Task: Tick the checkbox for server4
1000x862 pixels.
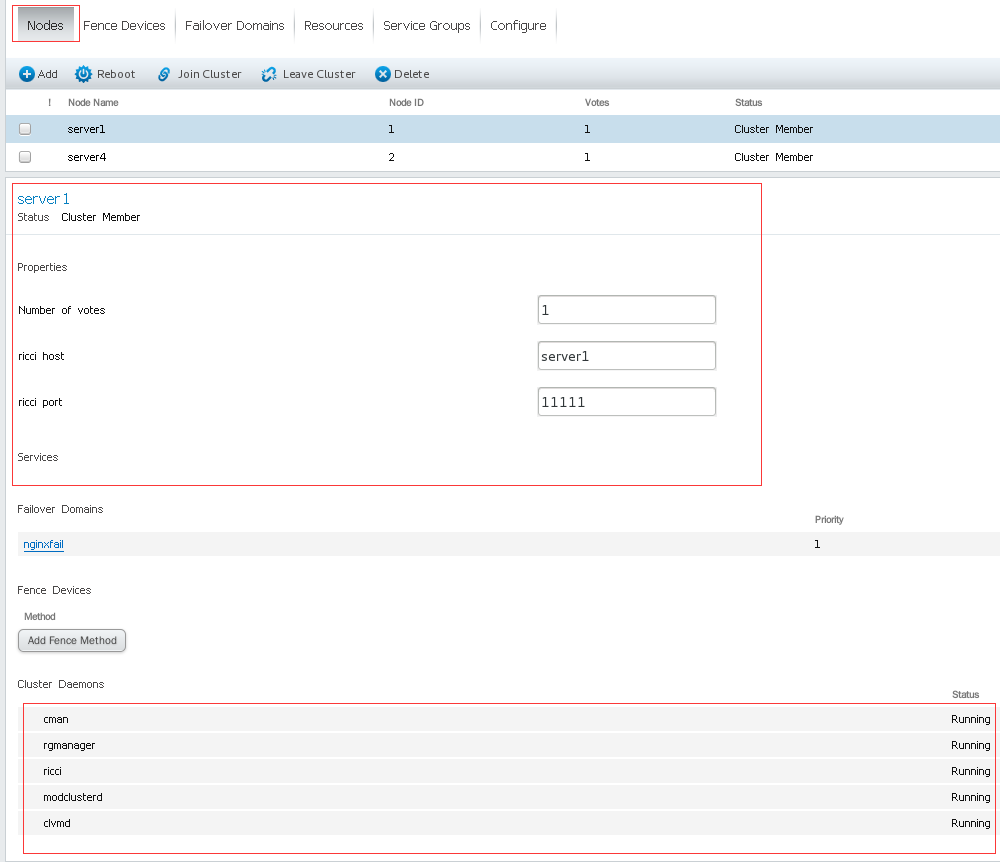Action: pyautogui.click(x=25, y=157)
